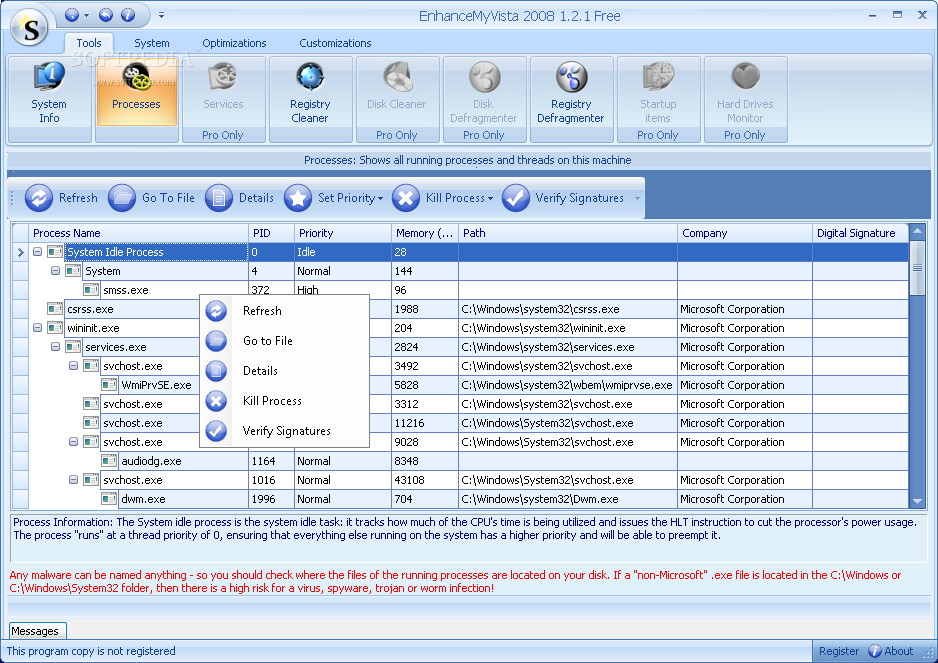Viewport: 938px width, 663px height.
Task: Click the Refresh toolbar icon
Action: click(39, 197)
